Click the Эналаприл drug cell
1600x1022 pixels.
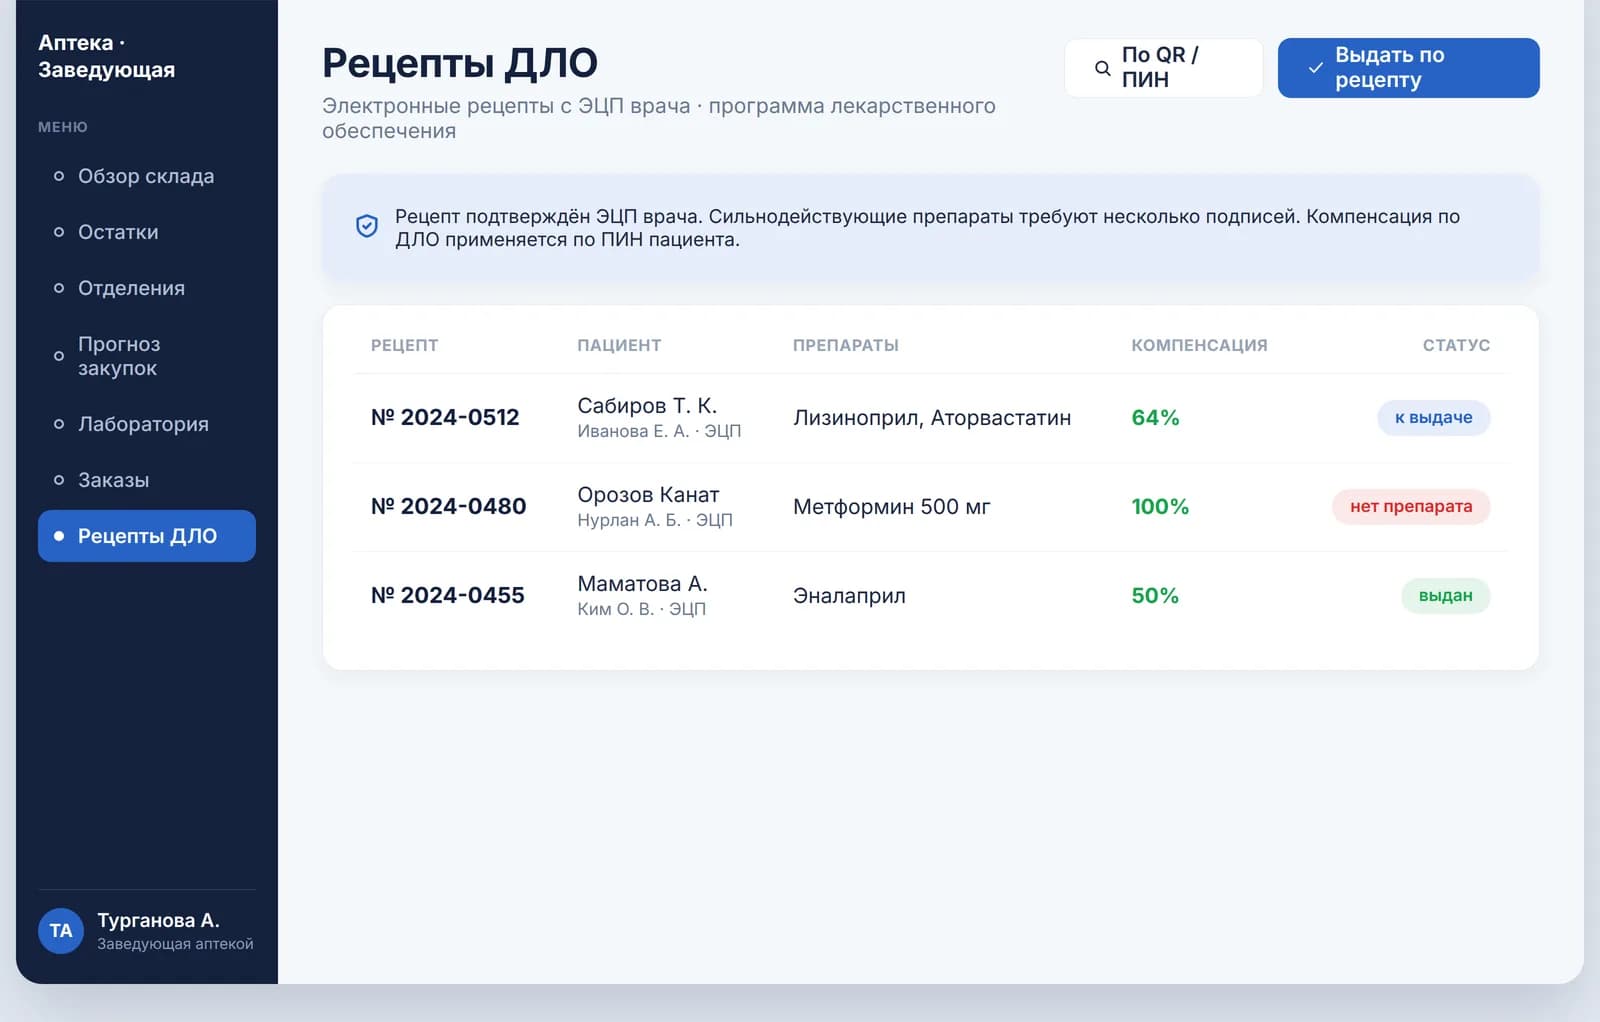click(x=849, y=596)
